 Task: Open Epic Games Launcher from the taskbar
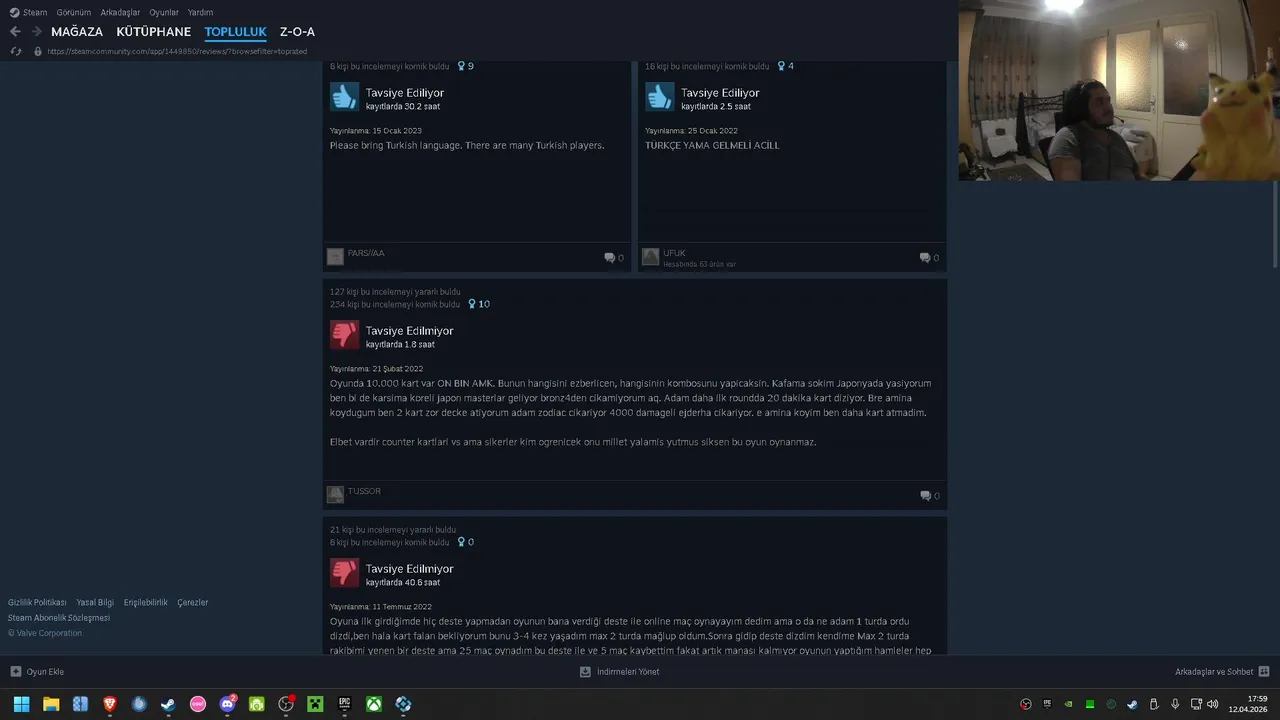click(x=344, y=704)
